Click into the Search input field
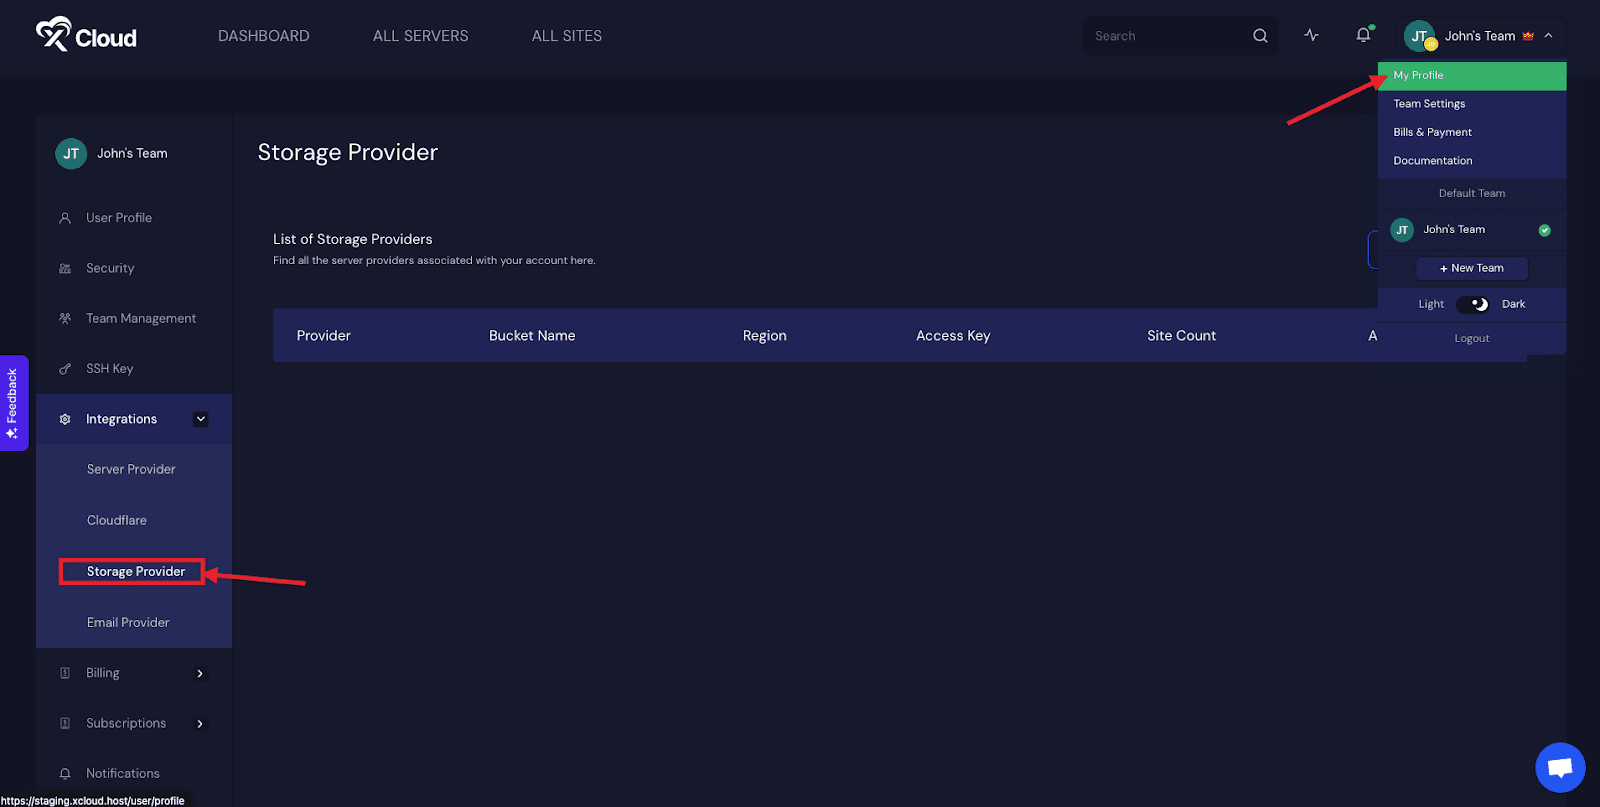 pyautogui.click(x=1168, y=36)
